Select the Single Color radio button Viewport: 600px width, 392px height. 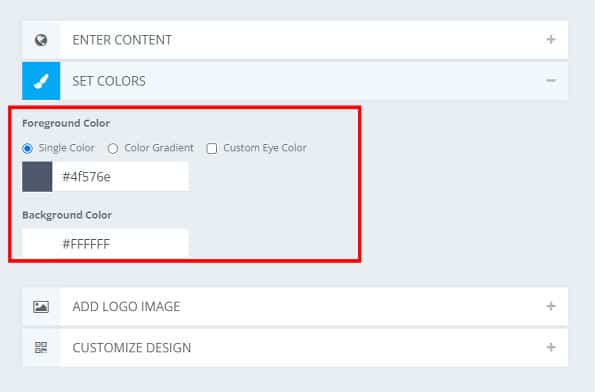coord(28,148)
